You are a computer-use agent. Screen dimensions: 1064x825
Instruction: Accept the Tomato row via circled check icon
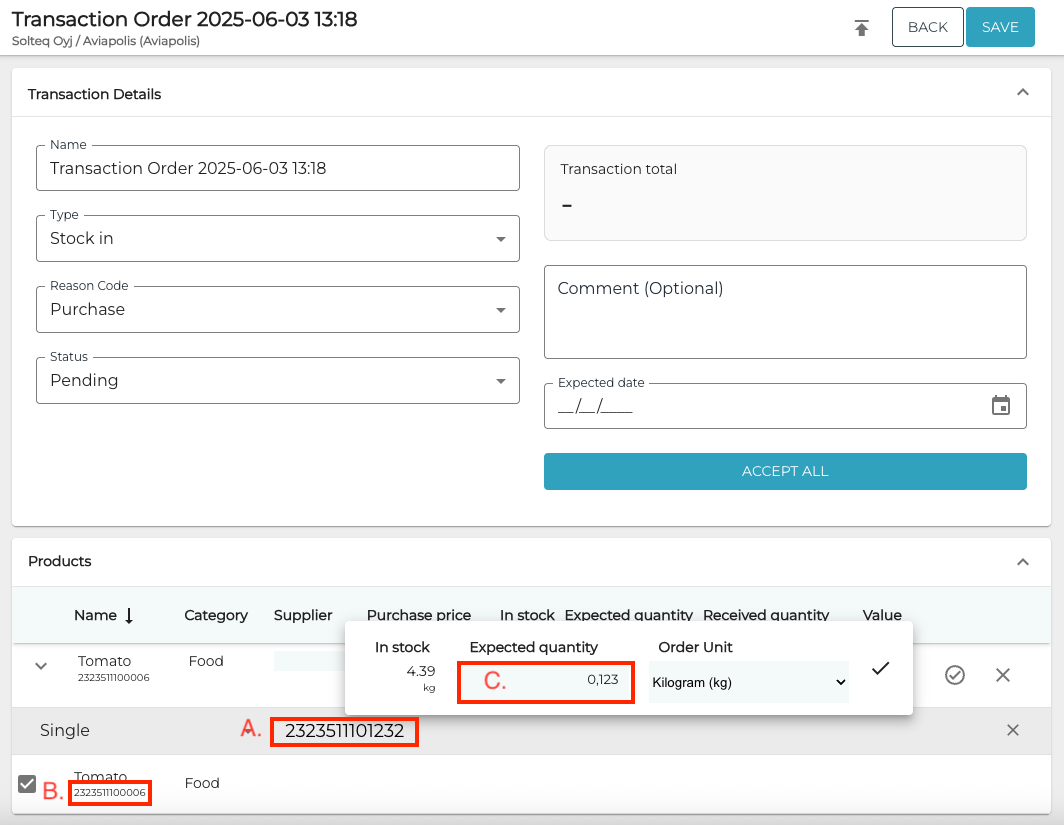click(954, 675)
